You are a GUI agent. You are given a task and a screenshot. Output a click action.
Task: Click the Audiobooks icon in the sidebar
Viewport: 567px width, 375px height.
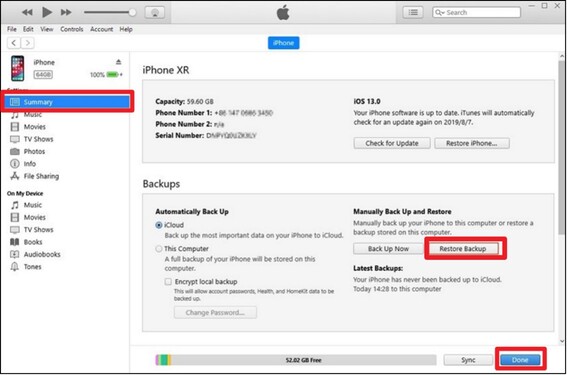click(x=14, y=254)
